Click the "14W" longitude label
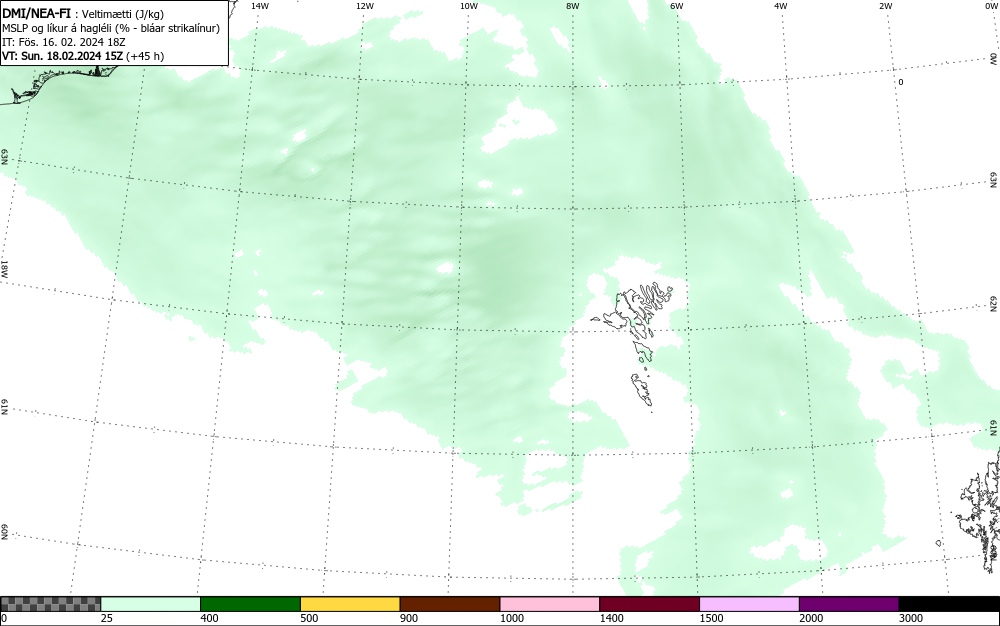Viewport: 1000px width, 626px height. (x=260, y=6)
